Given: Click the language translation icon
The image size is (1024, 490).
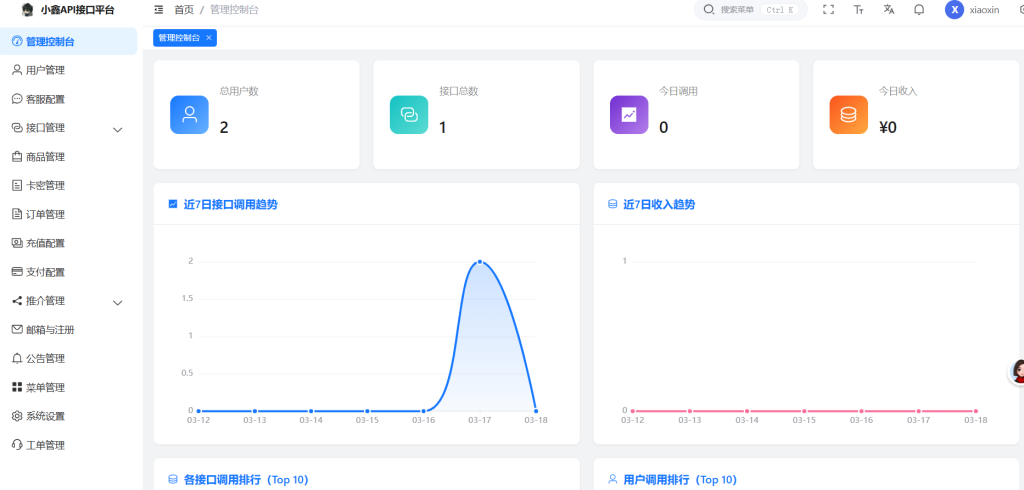Looking at the screenshot, I should click(x=888, y=9).
